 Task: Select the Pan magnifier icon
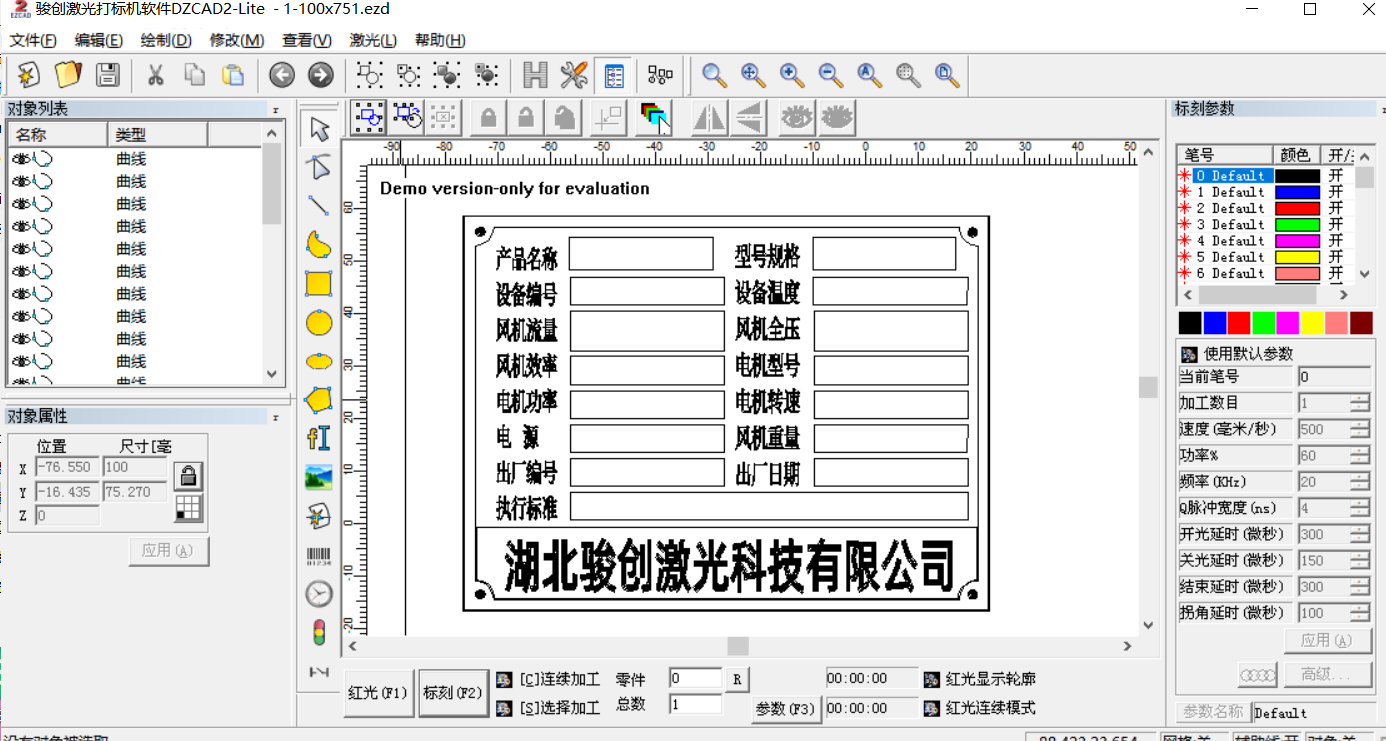(x=753, y=75)
